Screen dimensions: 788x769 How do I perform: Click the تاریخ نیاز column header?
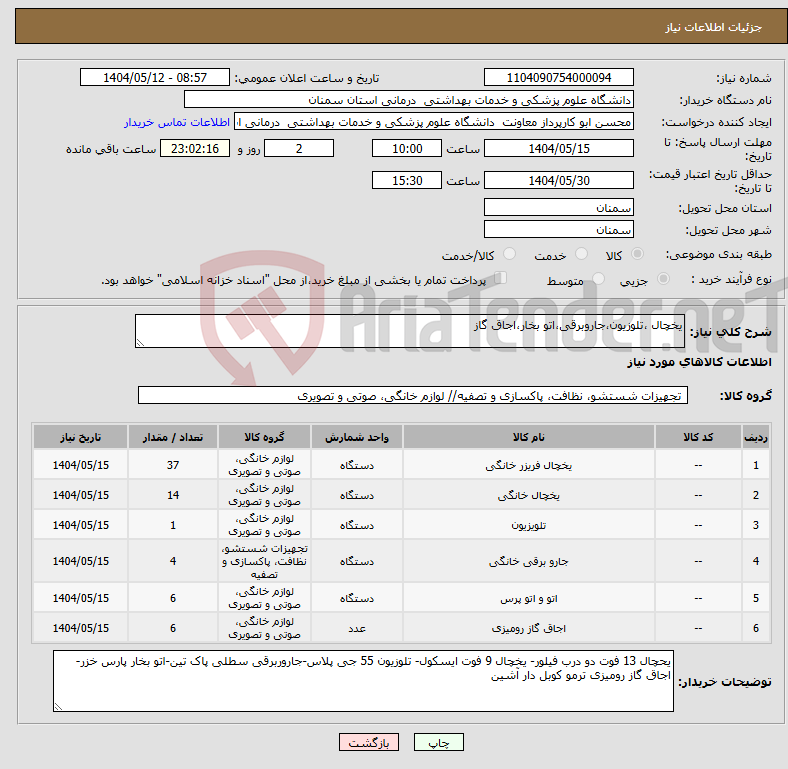[80, 437]
